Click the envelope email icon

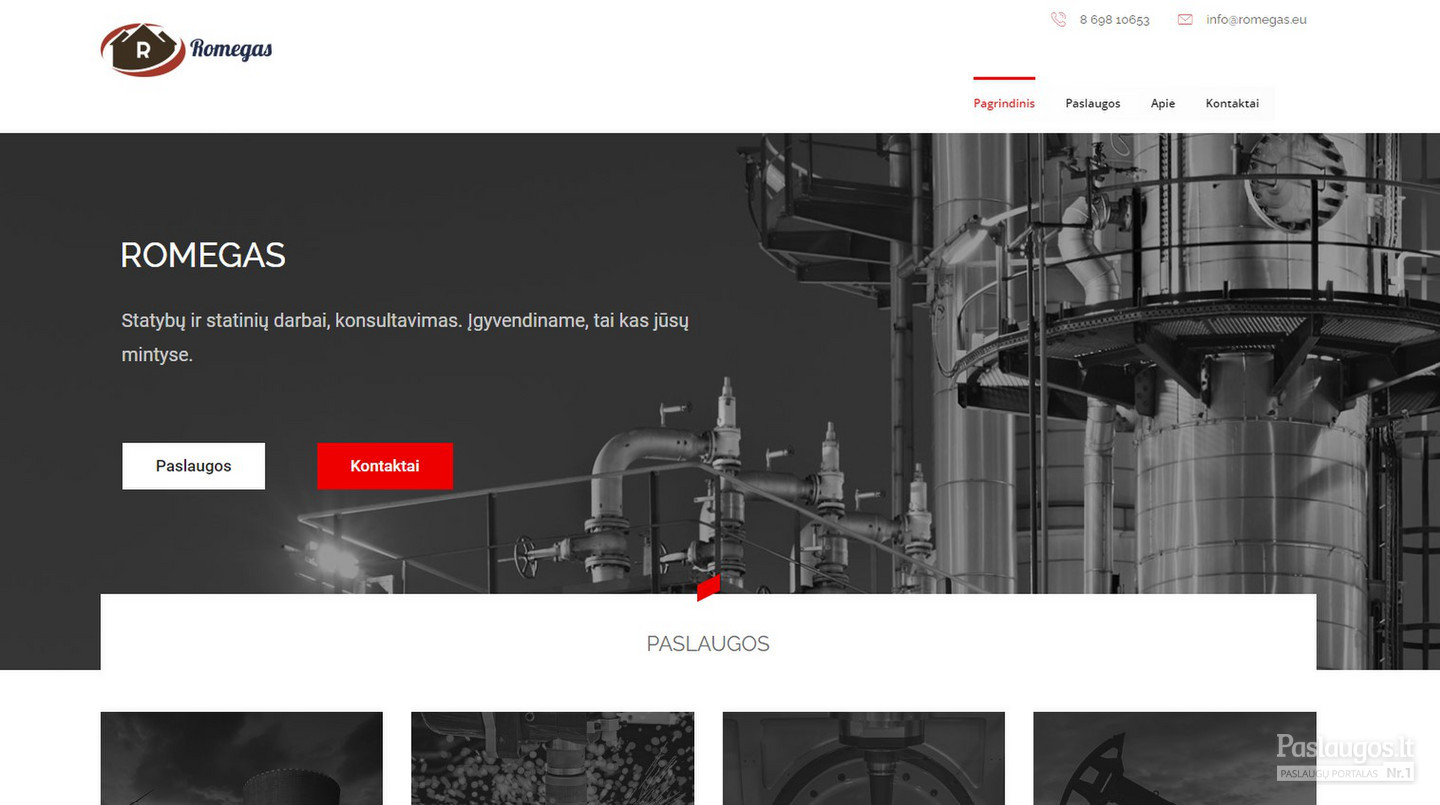click(1185, 19)
